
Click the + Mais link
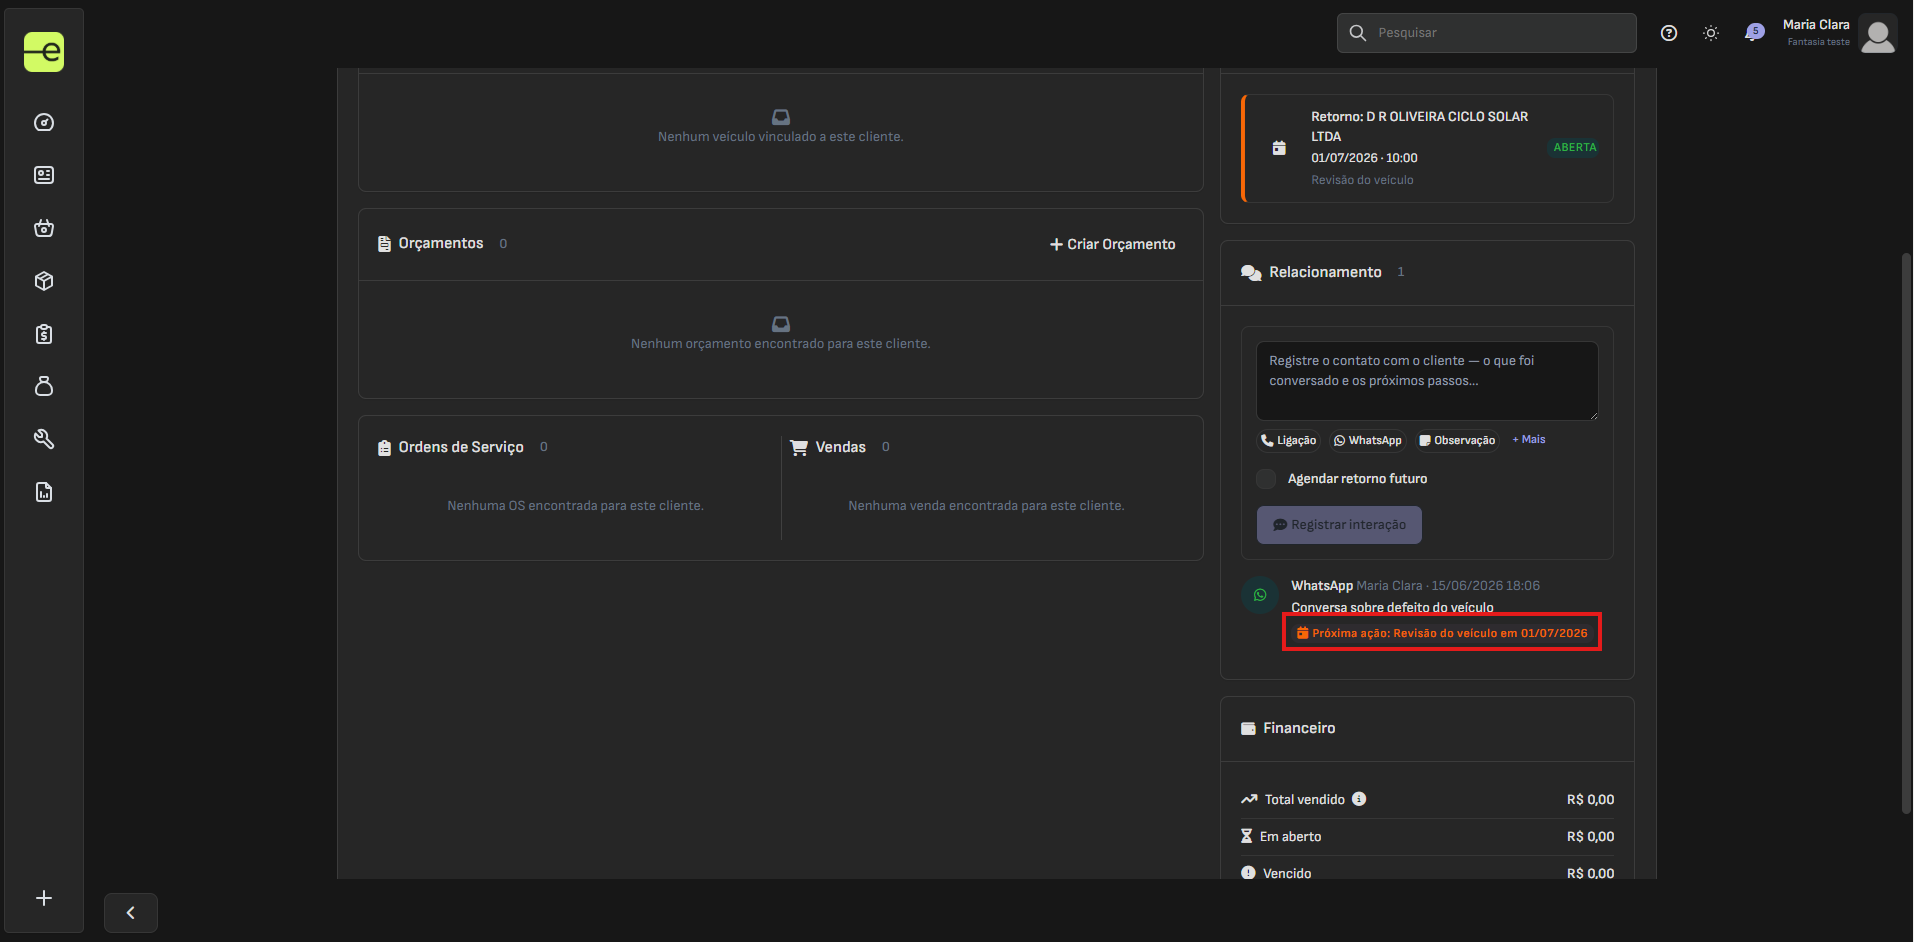[1529, 440]
